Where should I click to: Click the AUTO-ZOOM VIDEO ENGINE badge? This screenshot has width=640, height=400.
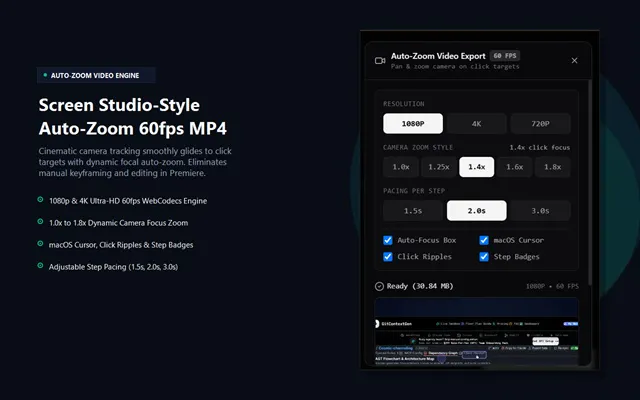tap(96, 75)
